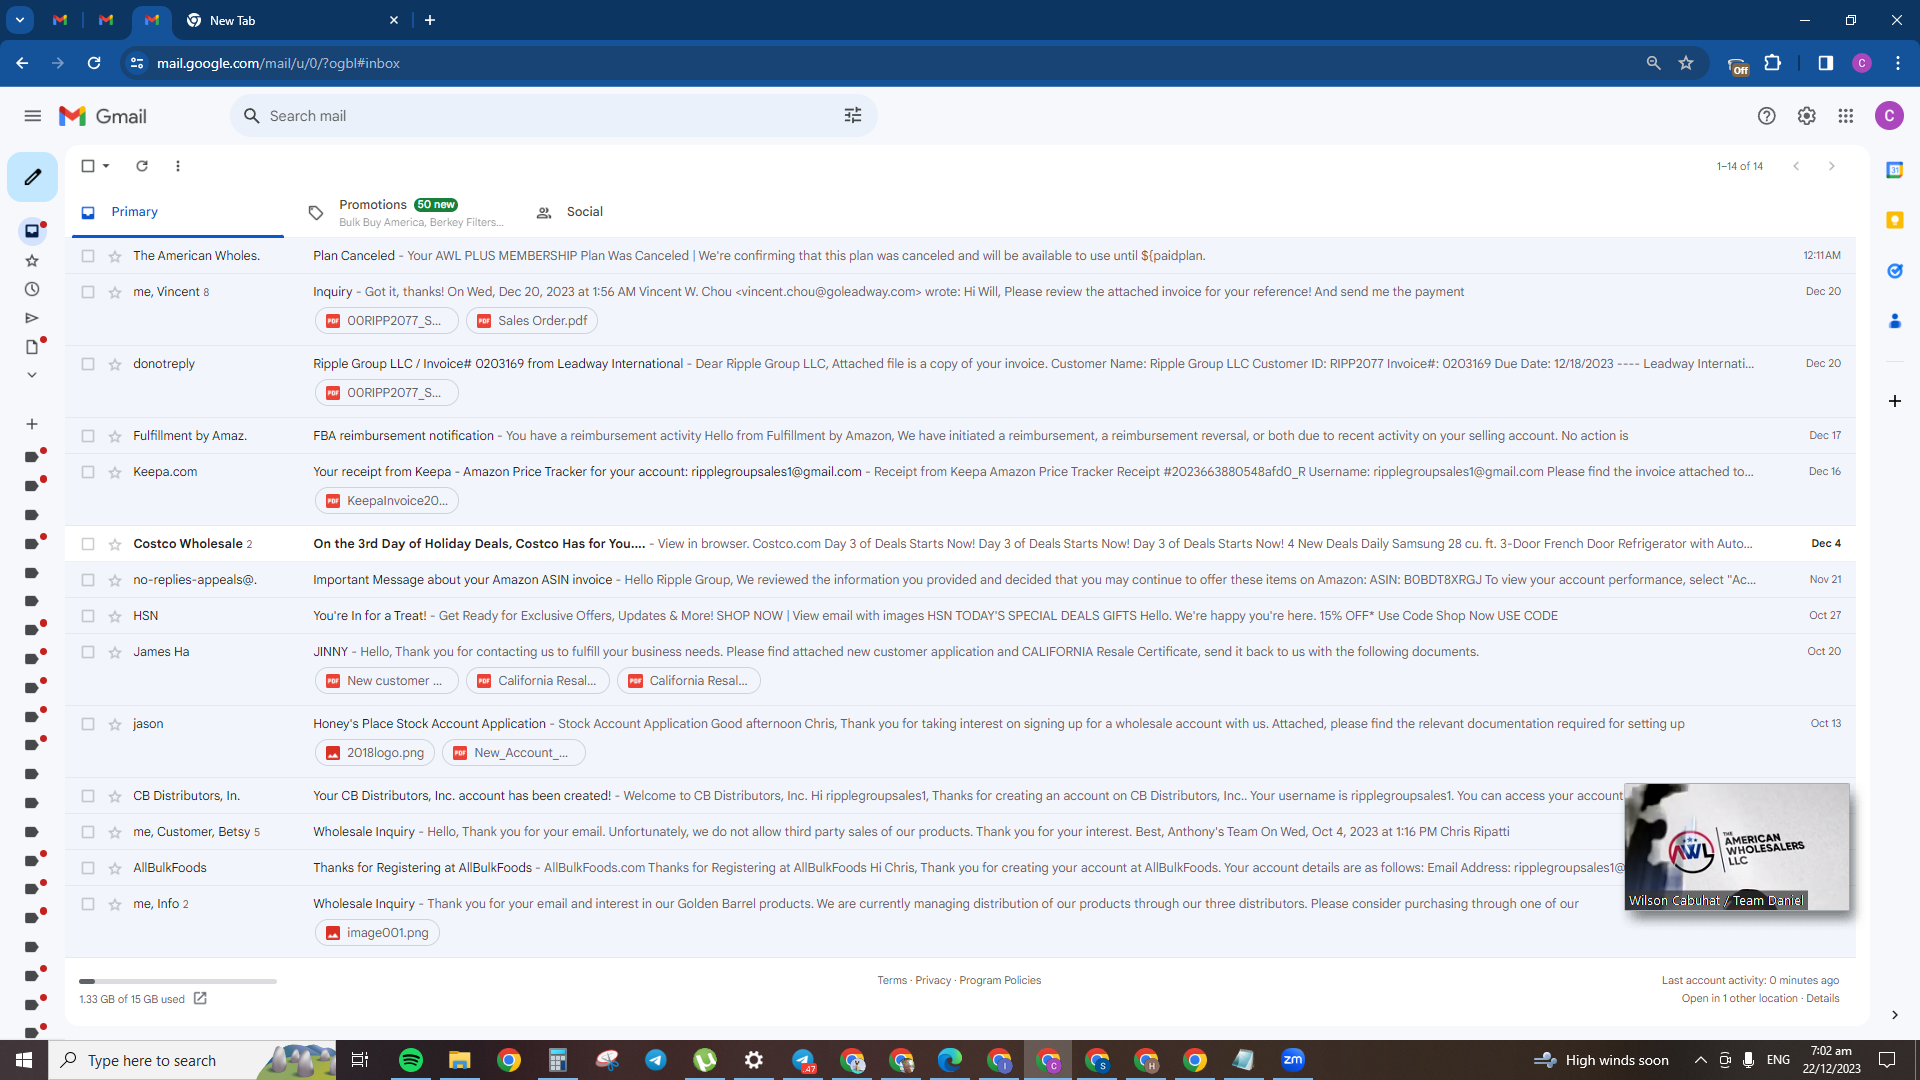Switch to the first Gmail browser tab

tap(60, 20)
